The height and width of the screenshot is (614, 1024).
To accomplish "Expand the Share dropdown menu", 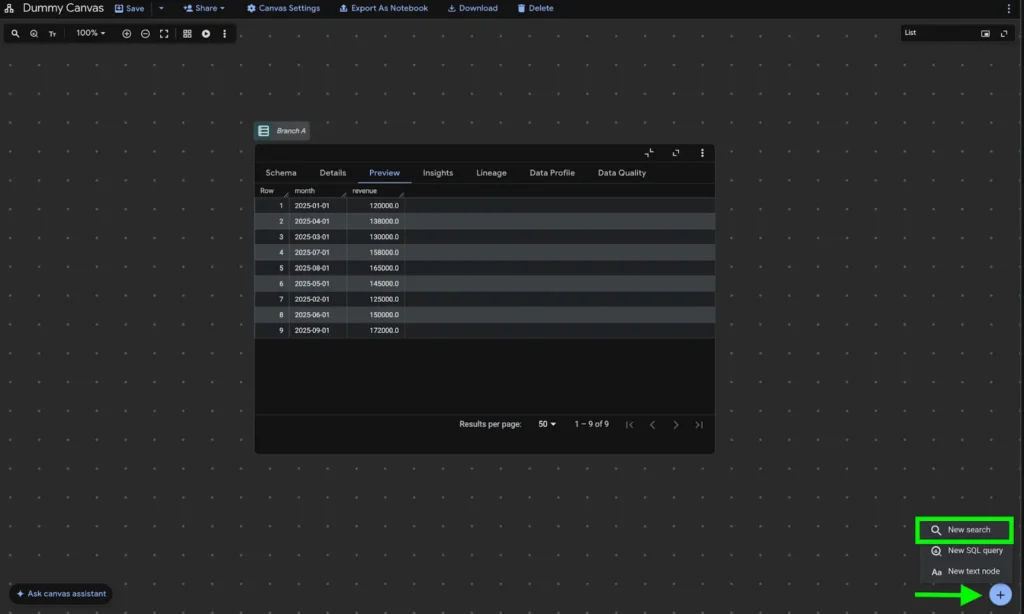I will [204, 8].
